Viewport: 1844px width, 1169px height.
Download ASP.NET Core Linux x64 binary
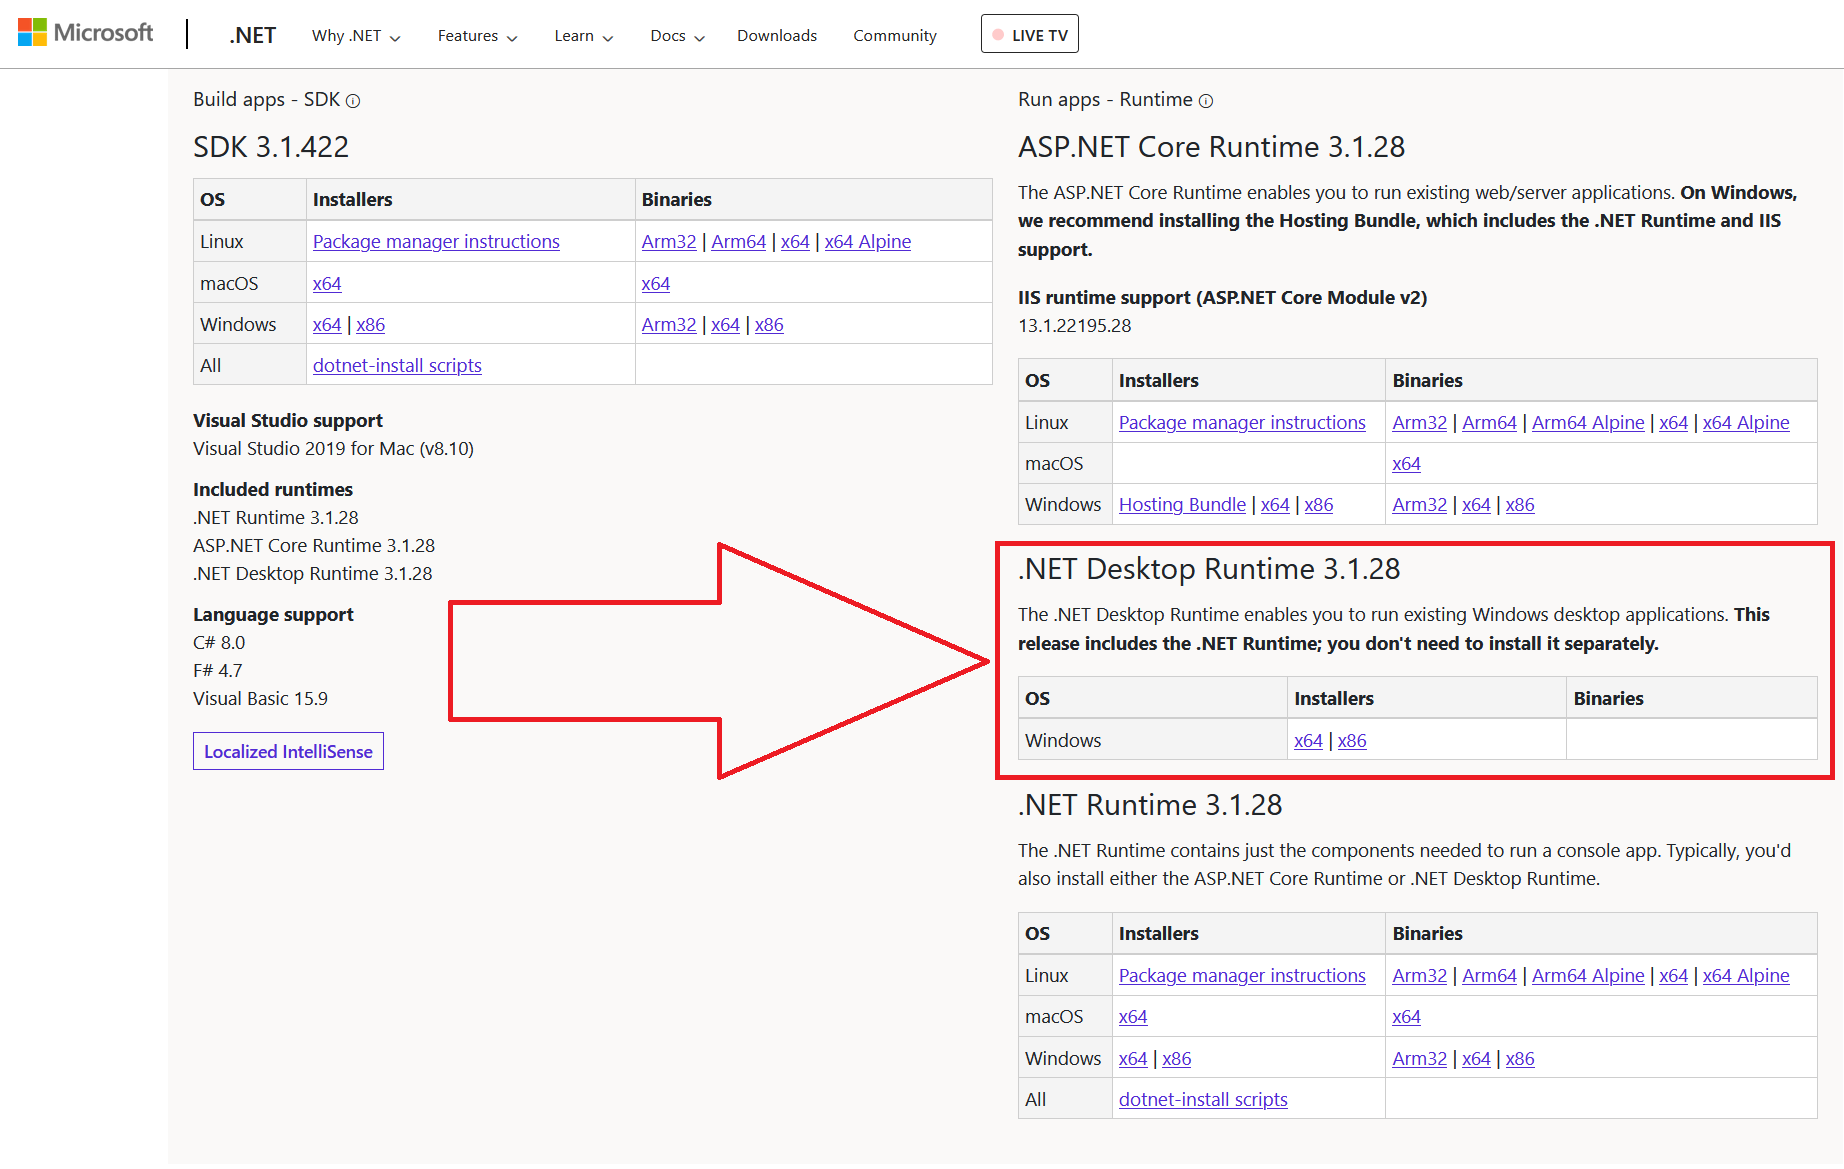coord(1674,423)
